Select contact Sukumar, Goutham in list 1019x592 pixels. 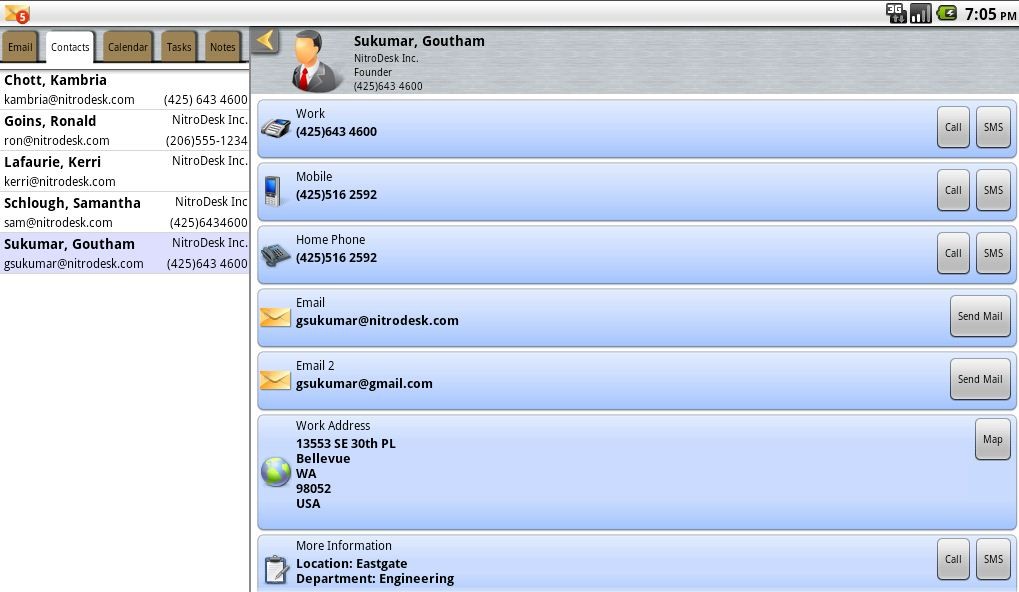[x=124, y=253]
